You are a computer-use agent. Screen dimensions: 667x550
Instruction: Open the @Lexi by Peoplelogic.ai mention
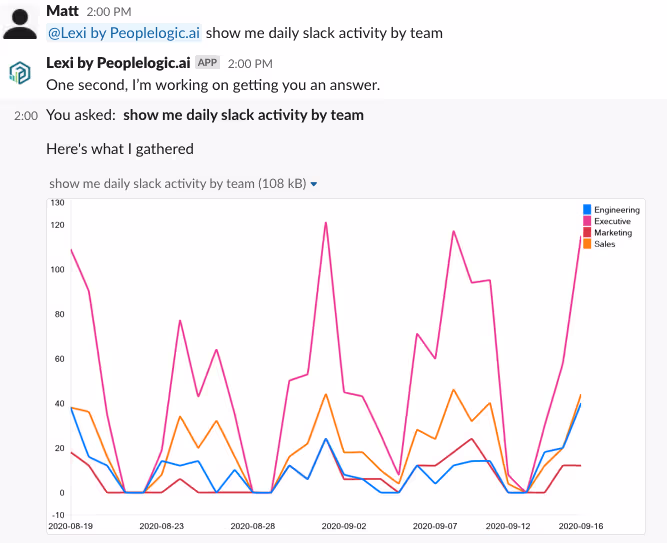pyautogui.click(x=124, y=33)
